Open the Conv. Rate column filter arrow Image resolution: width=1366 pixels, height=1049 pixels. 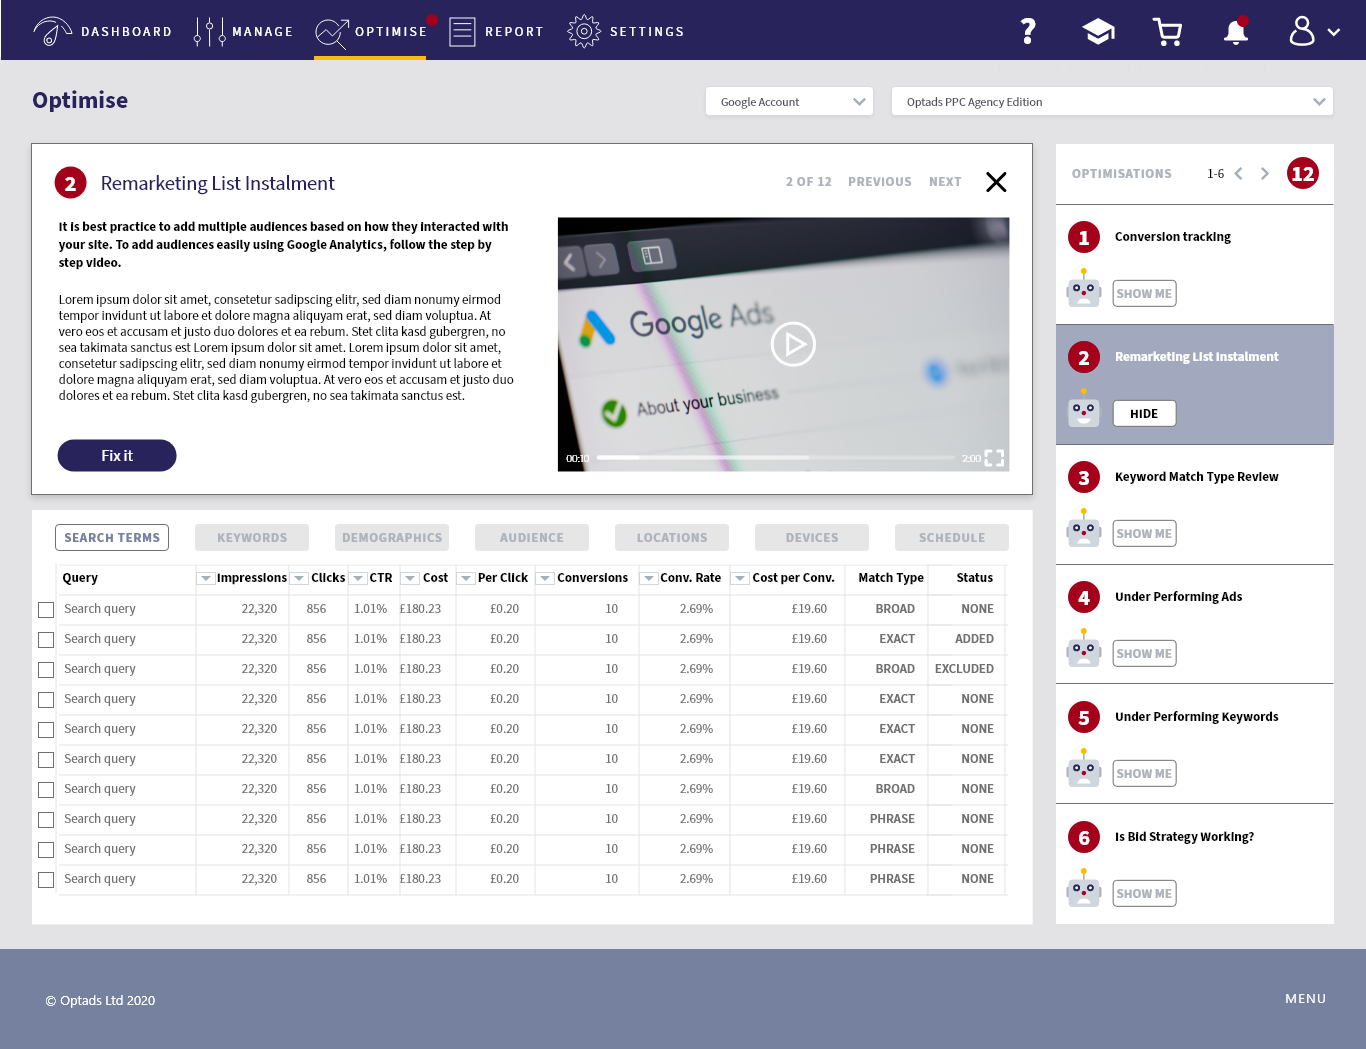click(649, 578)
